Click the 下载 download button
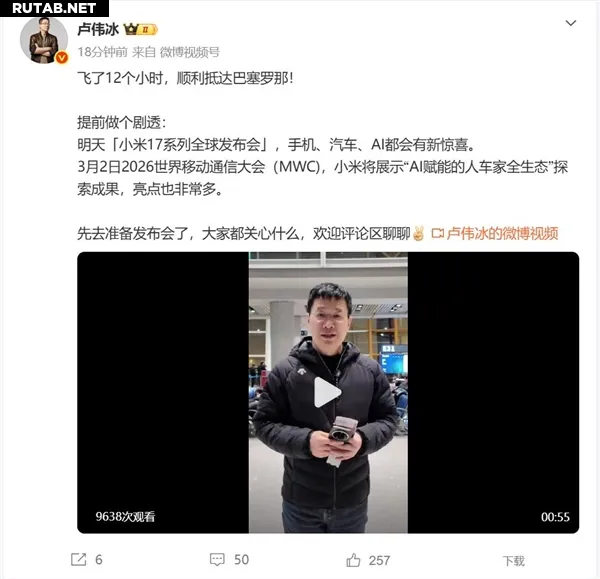The image size is (600, 579). tap(514, 561)
